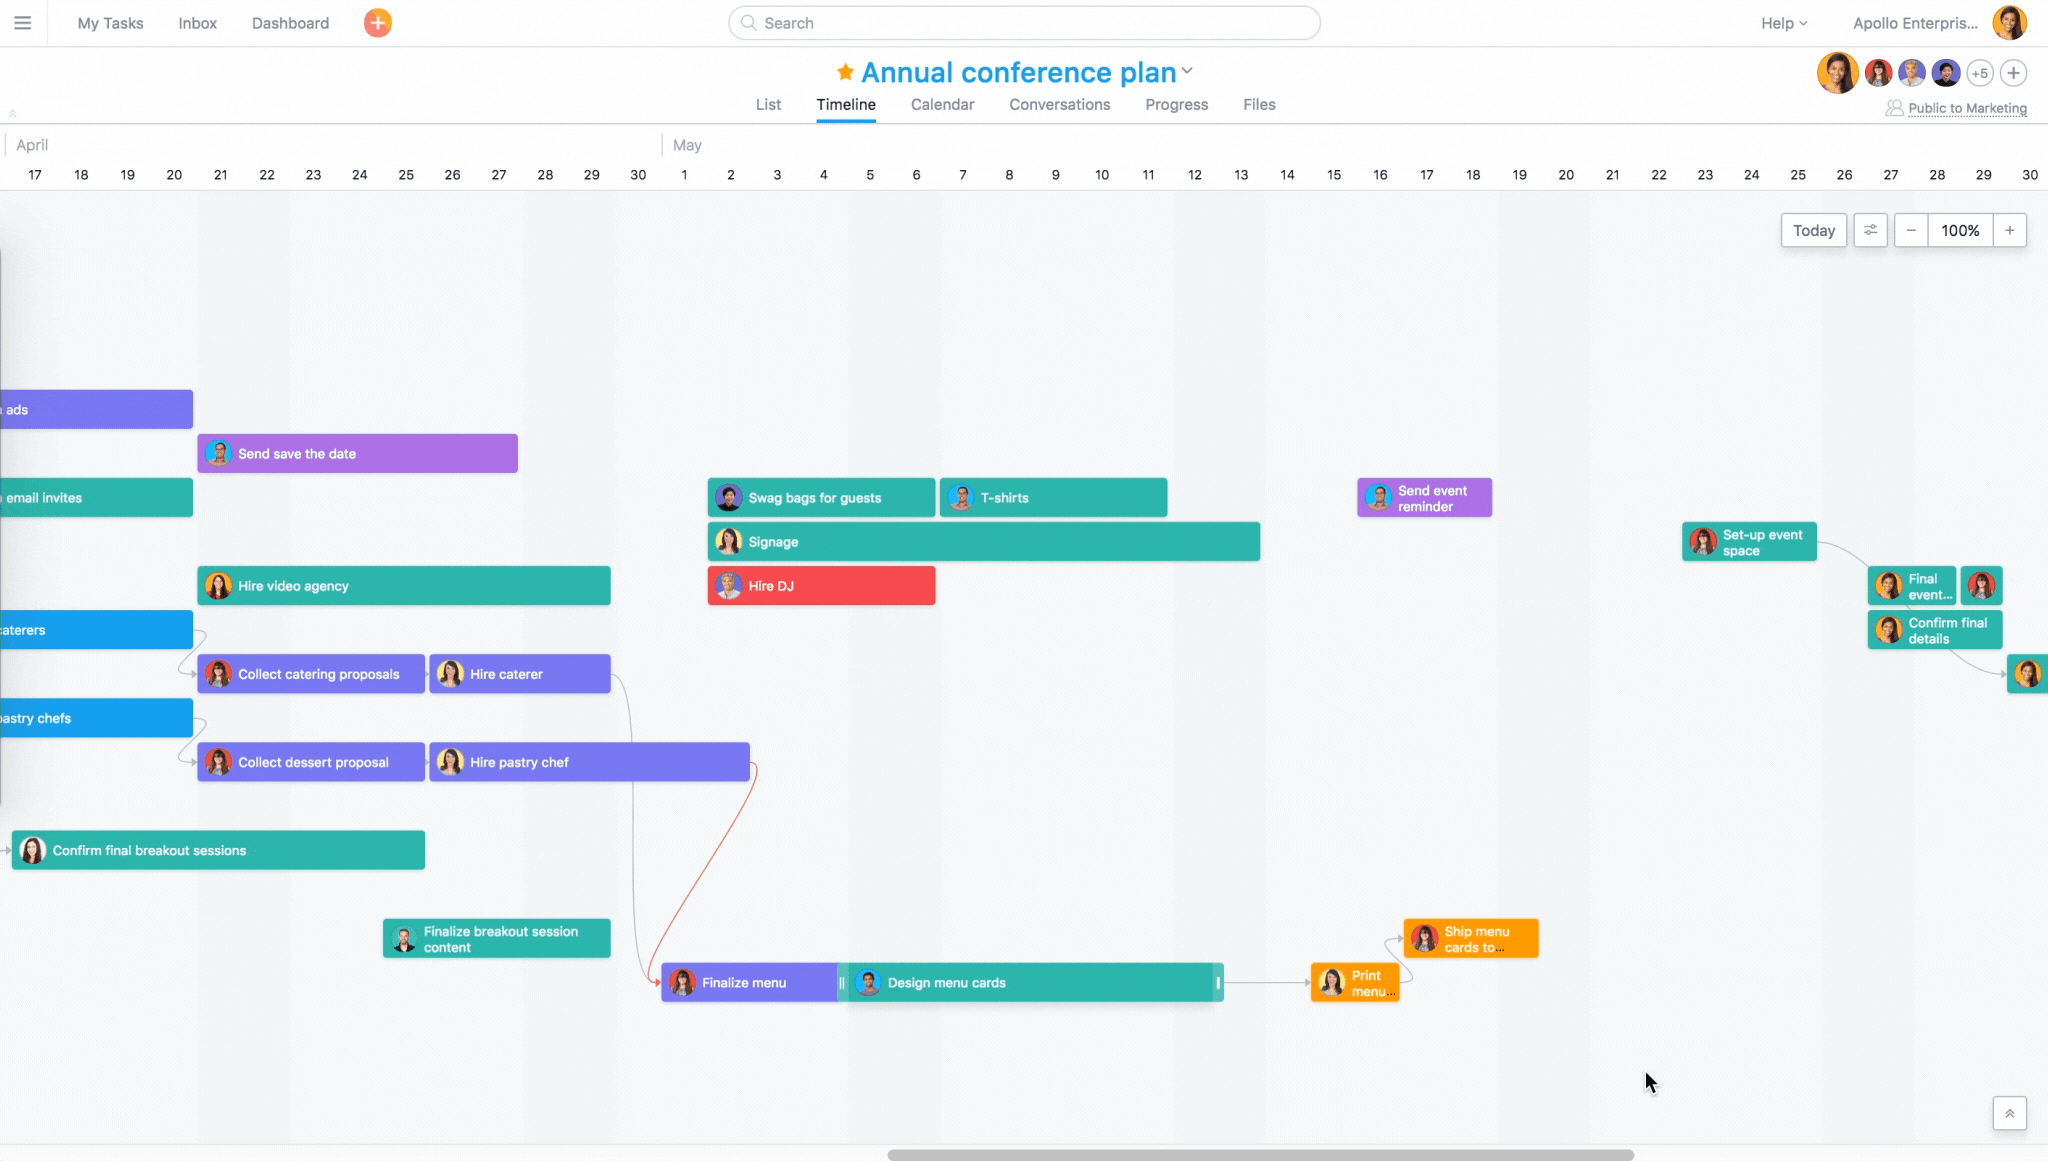Click the Conversations tab
This screenshot has width=2048, height=1161.
tap(1059, 103)
